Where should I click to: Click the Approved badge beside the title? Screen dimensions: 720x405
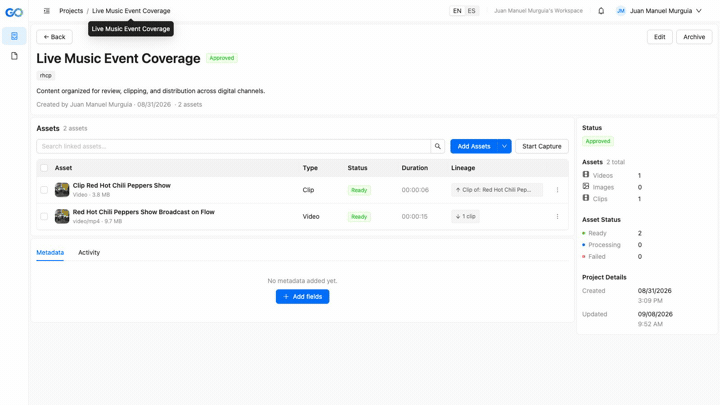coord(222,58)
